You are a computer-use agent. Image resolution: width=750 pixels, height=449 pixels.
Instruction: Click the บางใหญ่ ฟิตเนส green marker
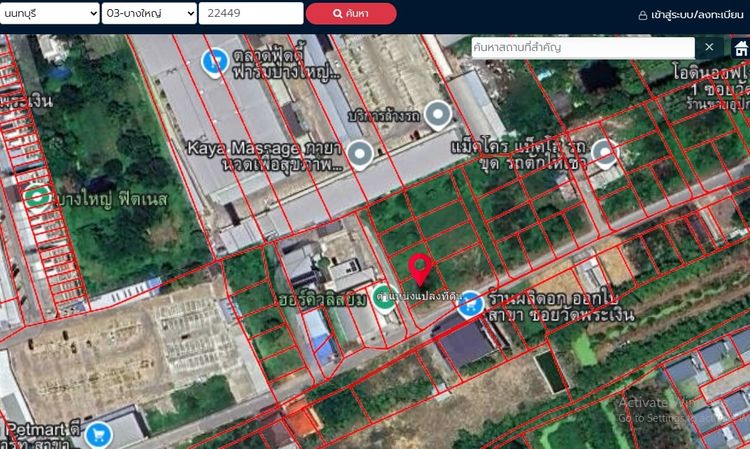coord(38,197)
